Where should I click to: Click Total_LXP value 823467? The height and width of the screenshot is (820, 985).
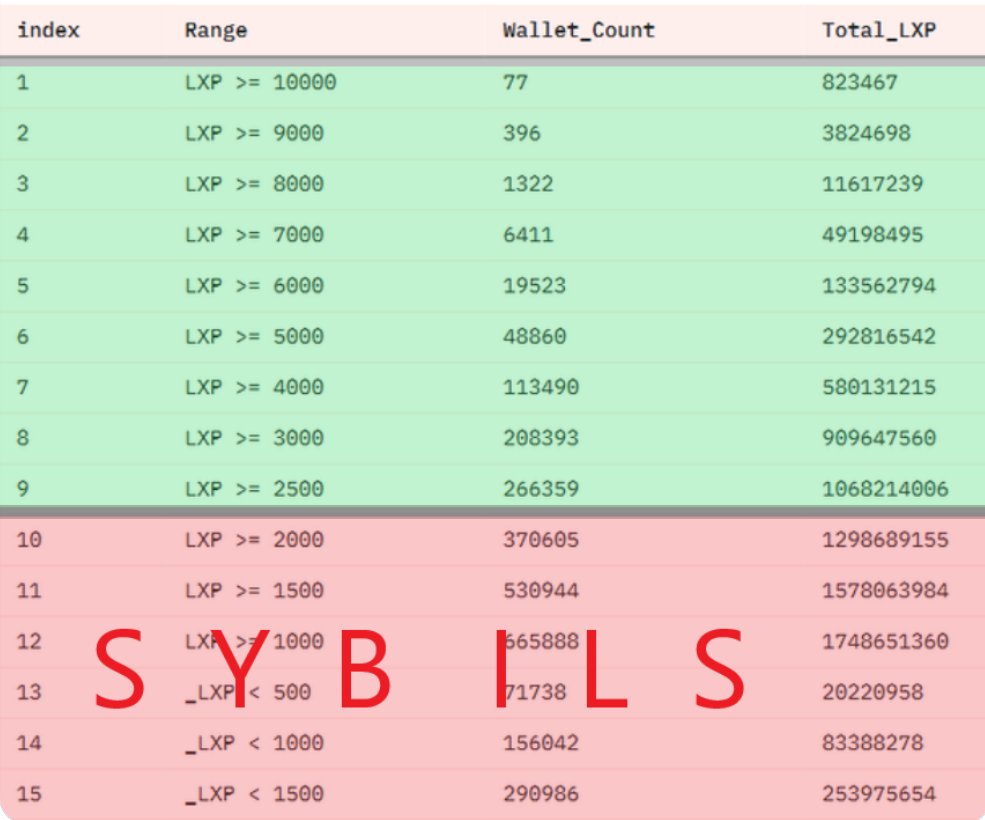click(x=860, y=82)
